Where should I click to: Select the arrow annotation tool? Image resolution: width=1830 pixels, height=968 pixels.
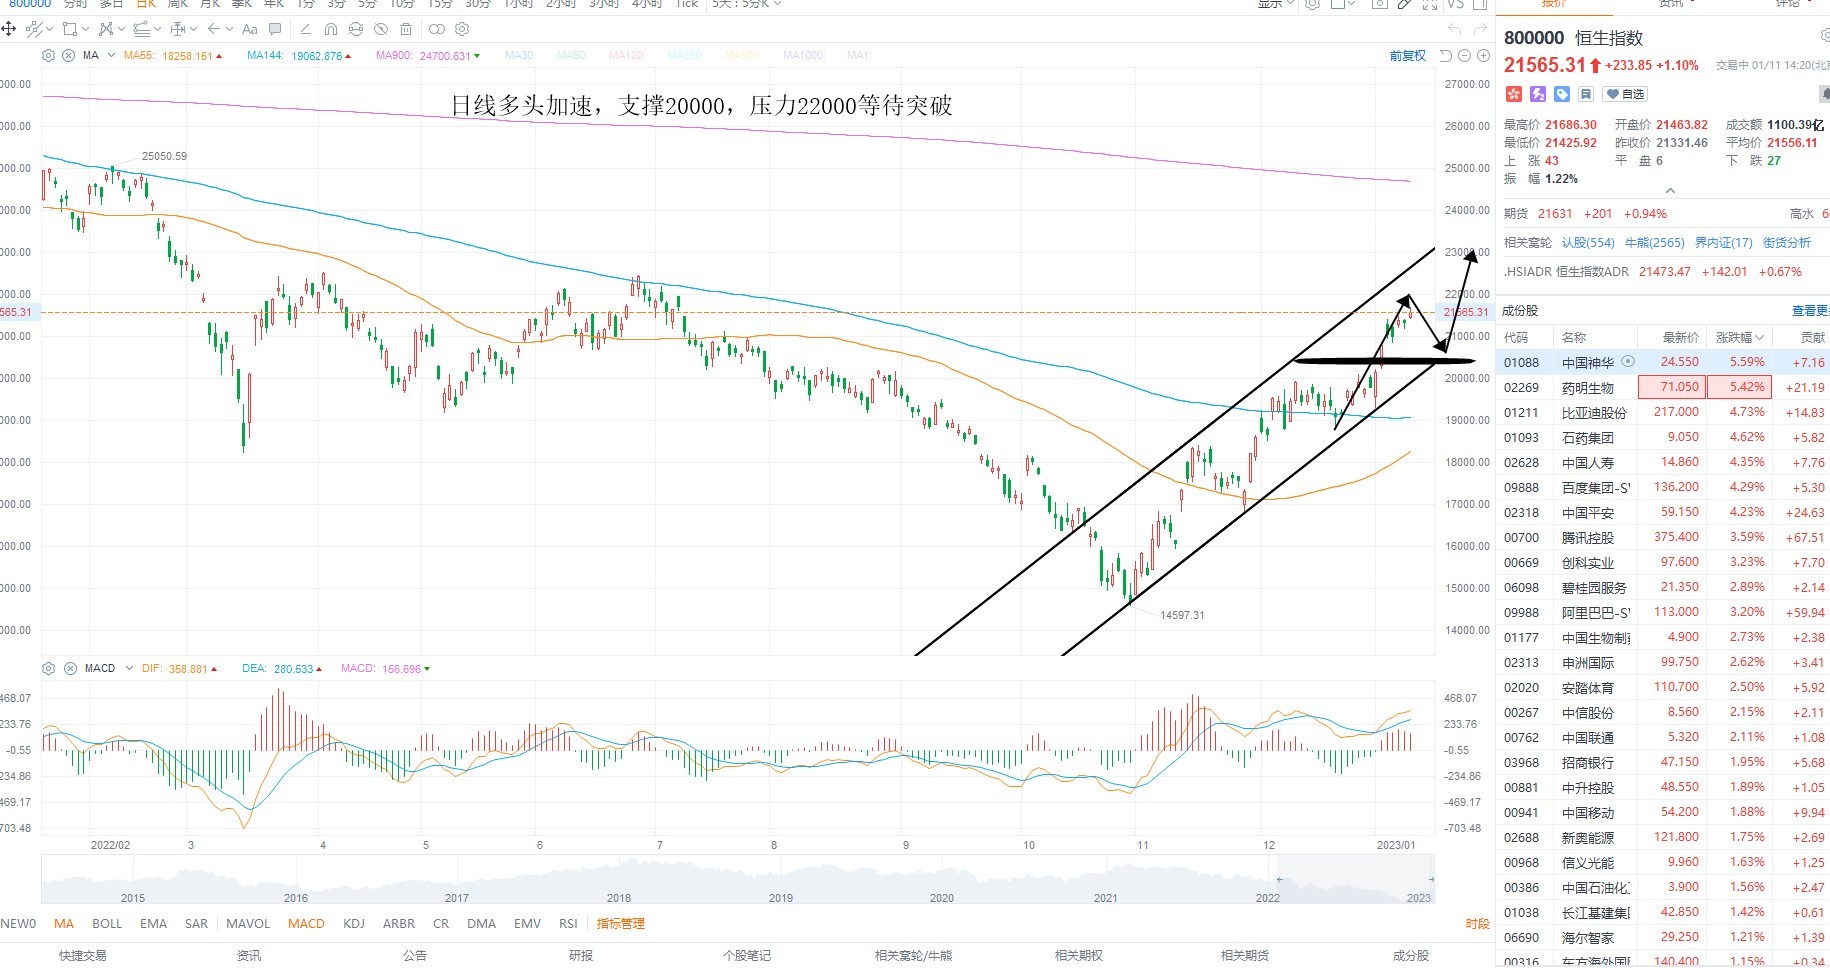[214, 29]
